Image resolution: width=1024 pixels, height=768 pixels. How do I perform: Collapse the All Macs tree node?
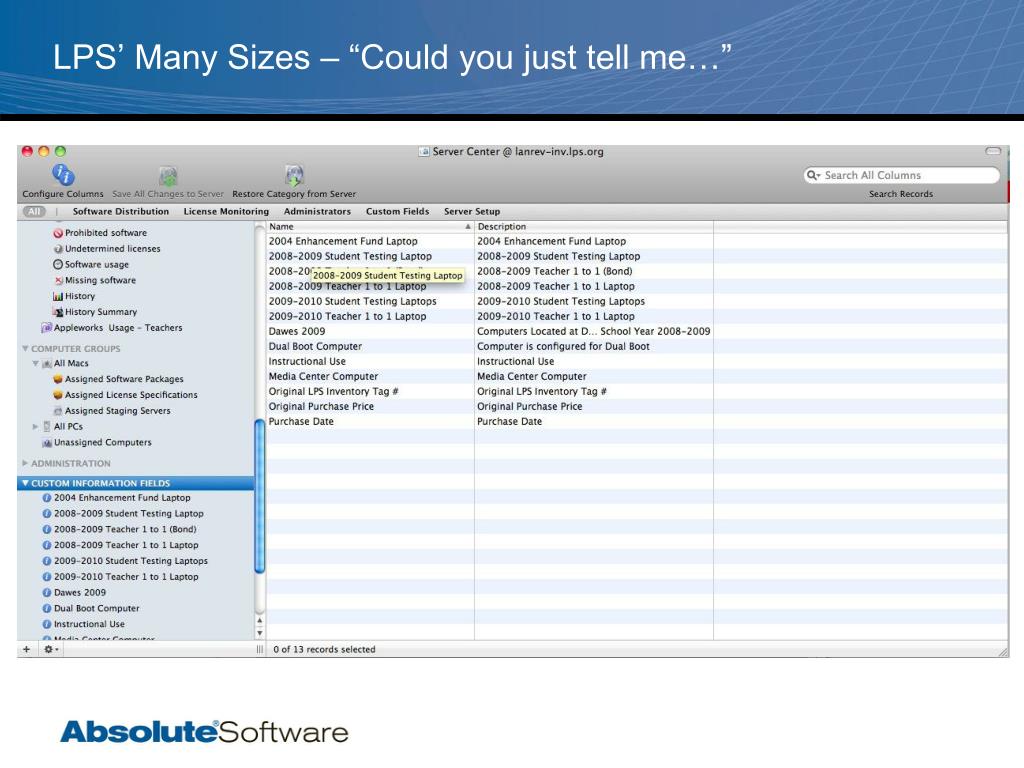[35, 363]
